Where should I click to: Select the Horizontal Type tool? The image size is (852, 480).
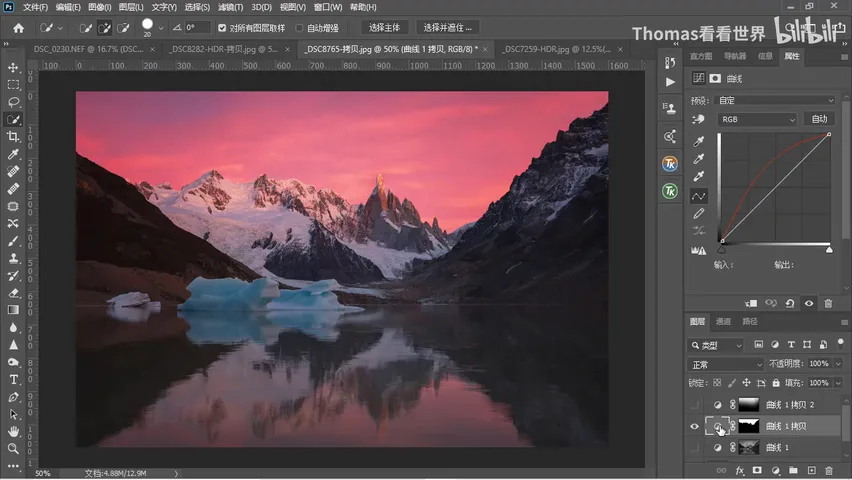point(13,380)
